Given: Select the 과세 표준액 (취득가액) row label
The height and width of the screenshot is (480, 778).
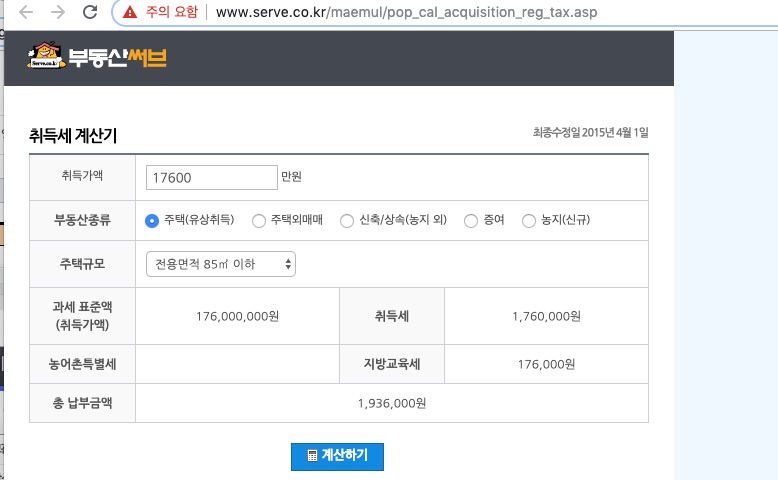Looking at the screenshot, I should pos(82,316).
